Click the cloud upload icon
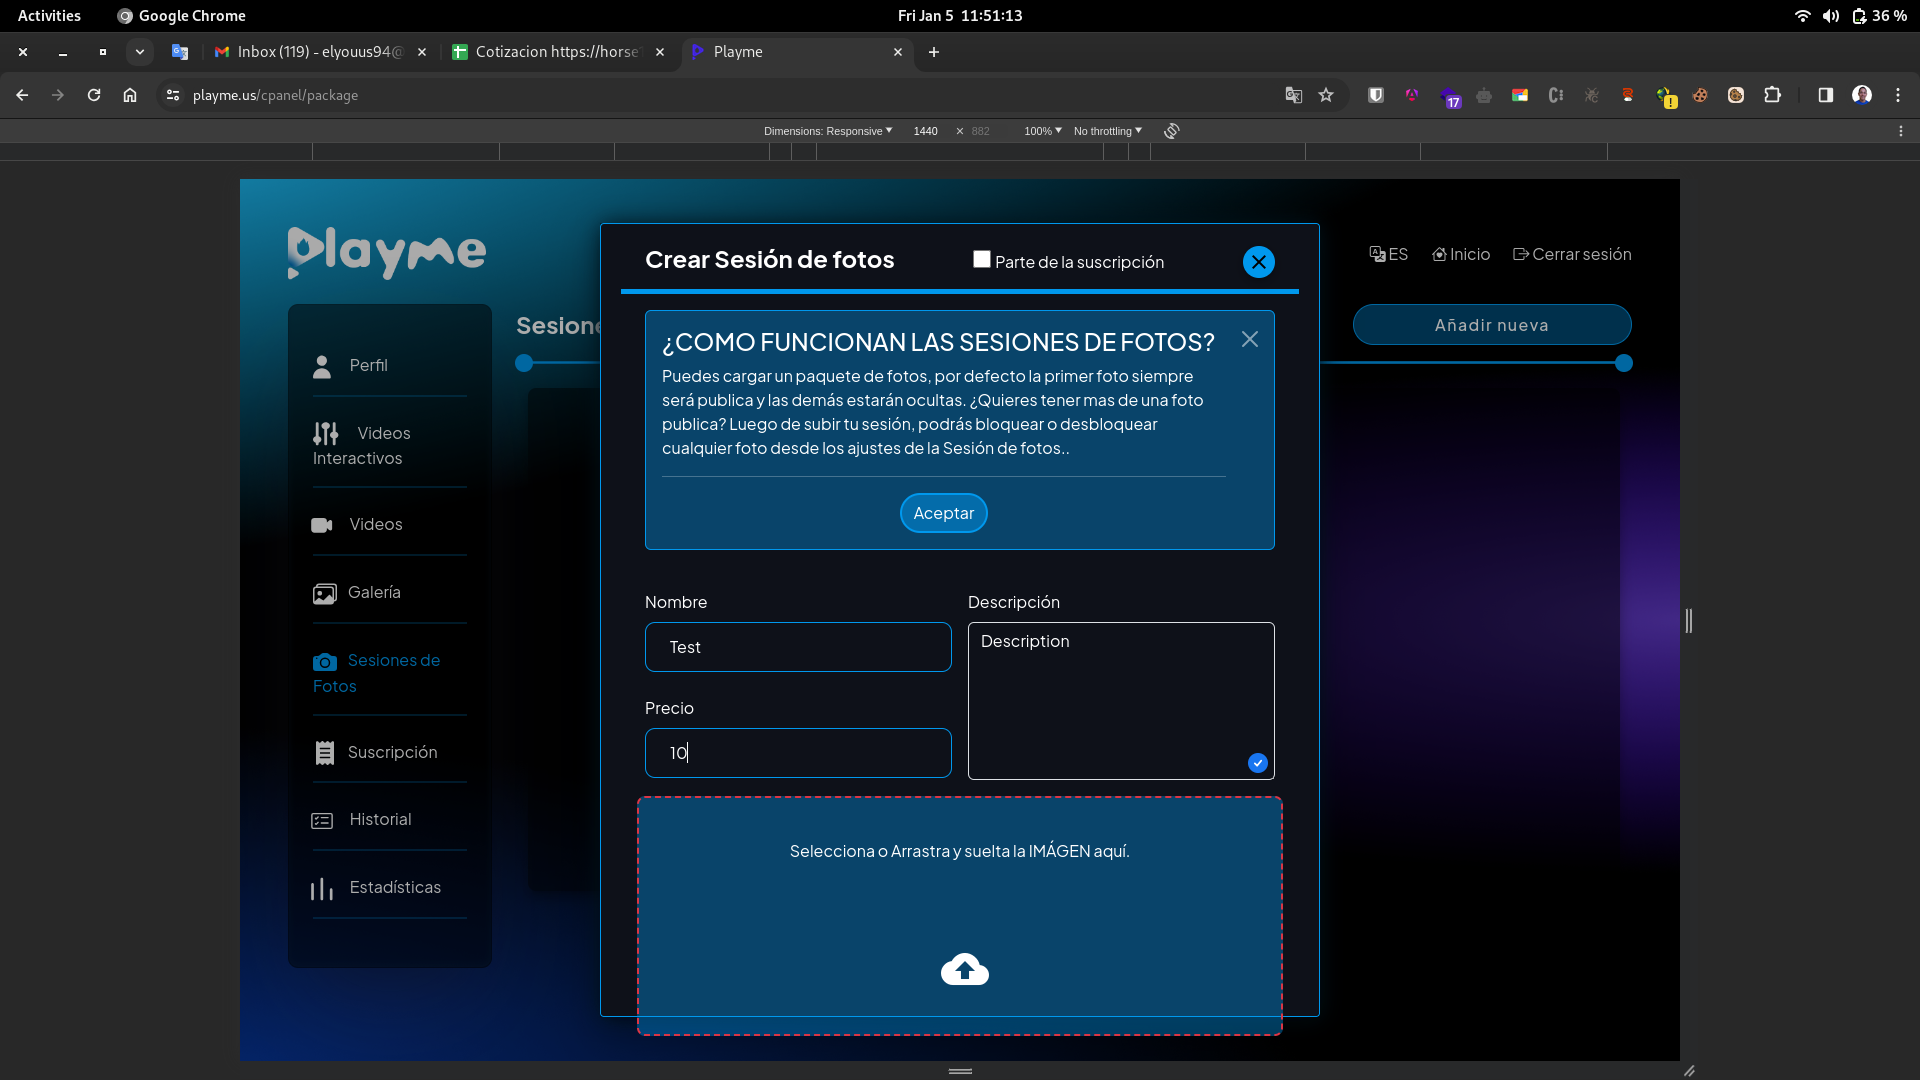Screen dimensions: 1920x1080 click(964, 969)
